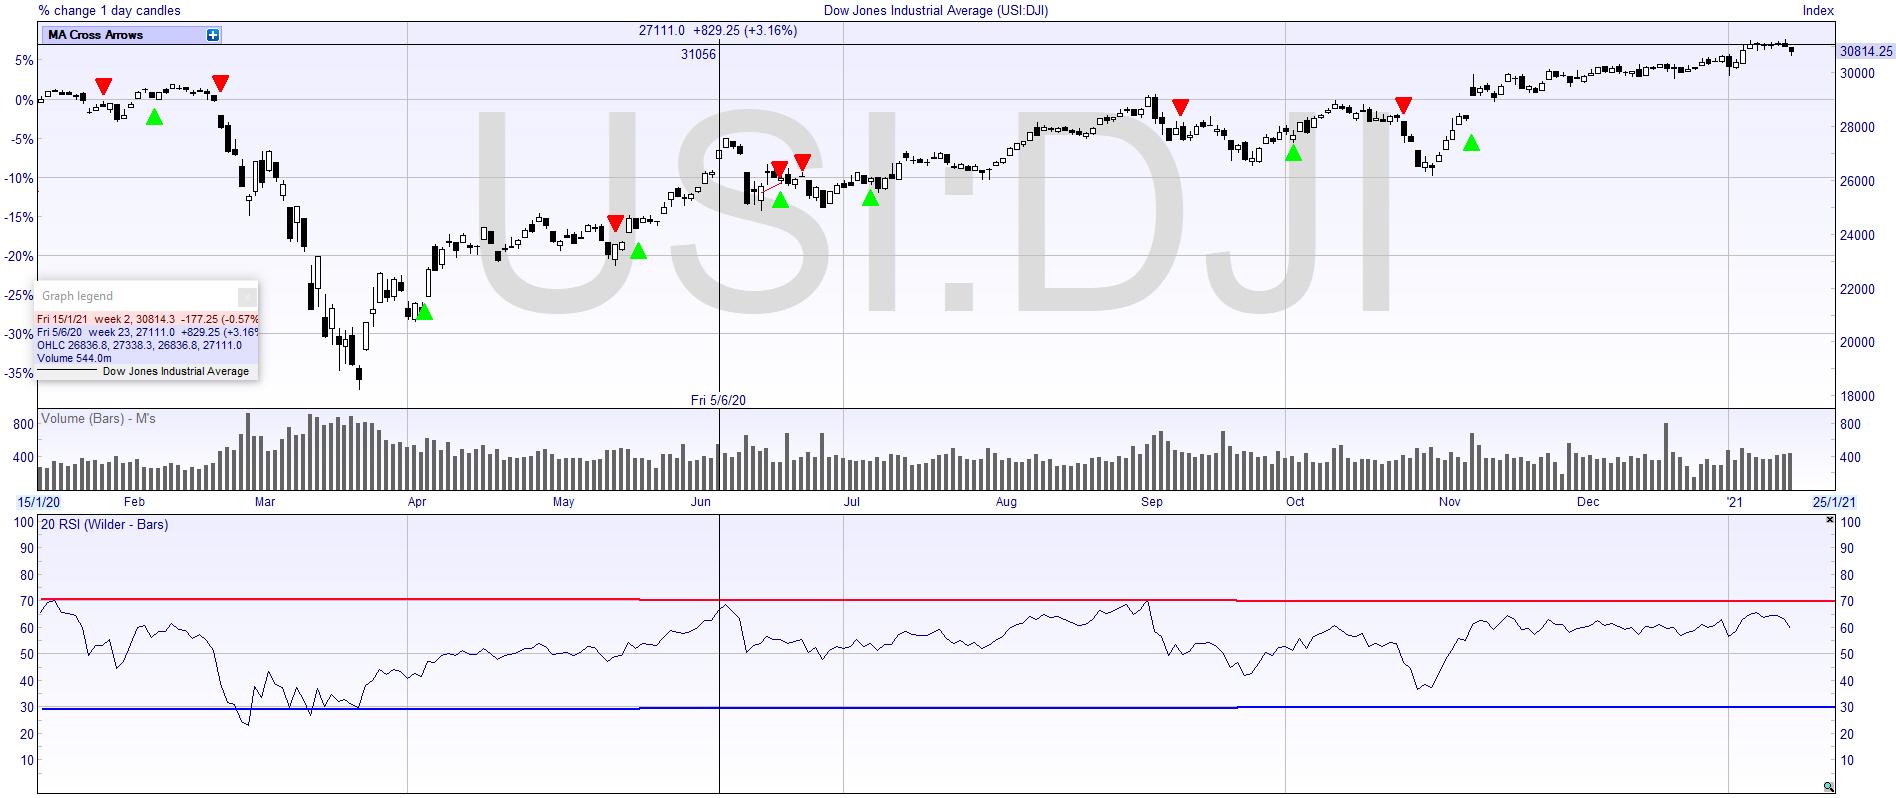Click the Aug label on the time axis
1896x798 pixels.
pyautogui.click(x=1006, y=502)
